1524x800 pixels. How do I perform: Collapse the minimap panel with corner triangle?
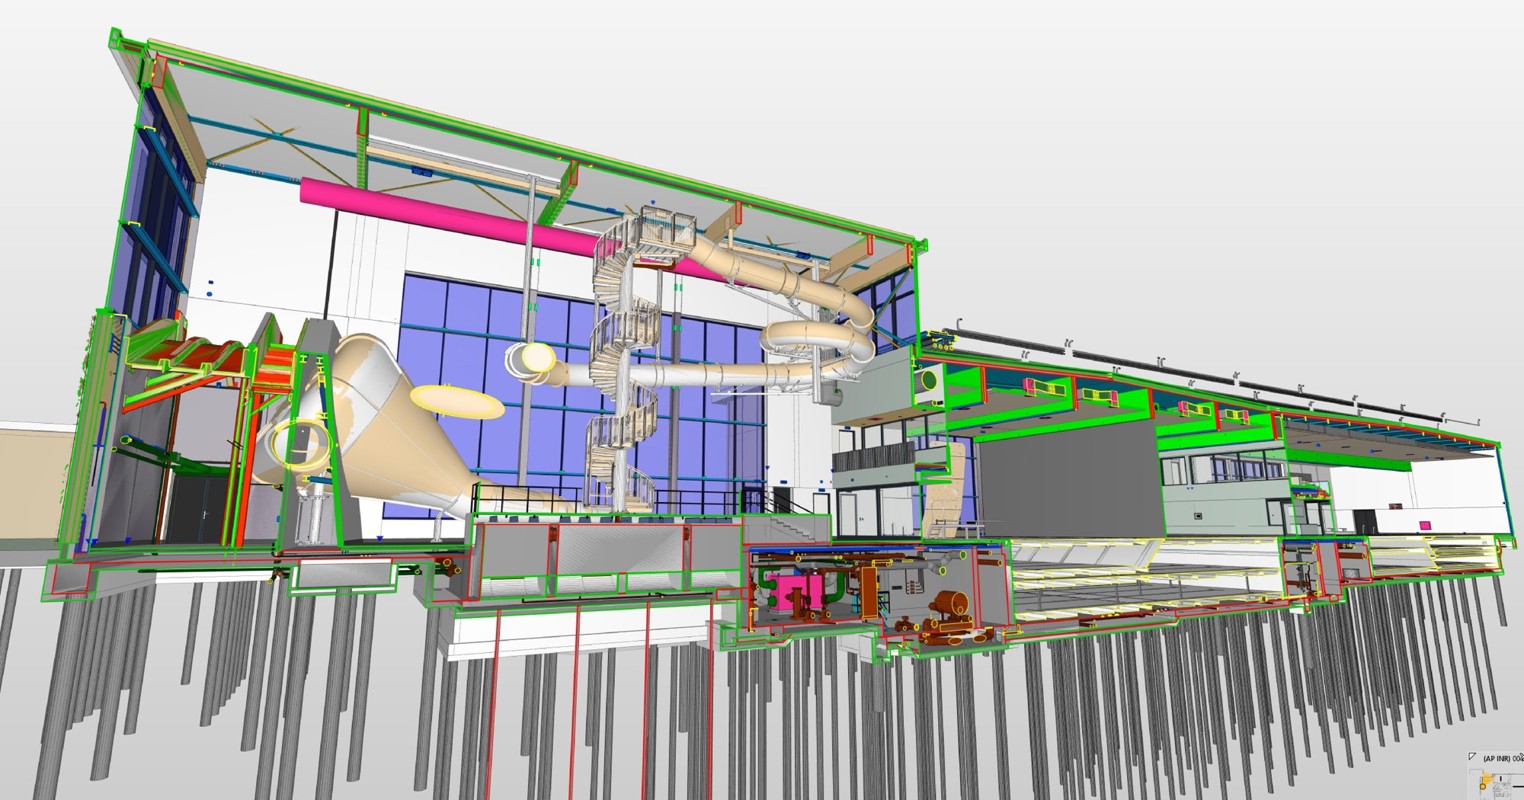point(1472,756)
